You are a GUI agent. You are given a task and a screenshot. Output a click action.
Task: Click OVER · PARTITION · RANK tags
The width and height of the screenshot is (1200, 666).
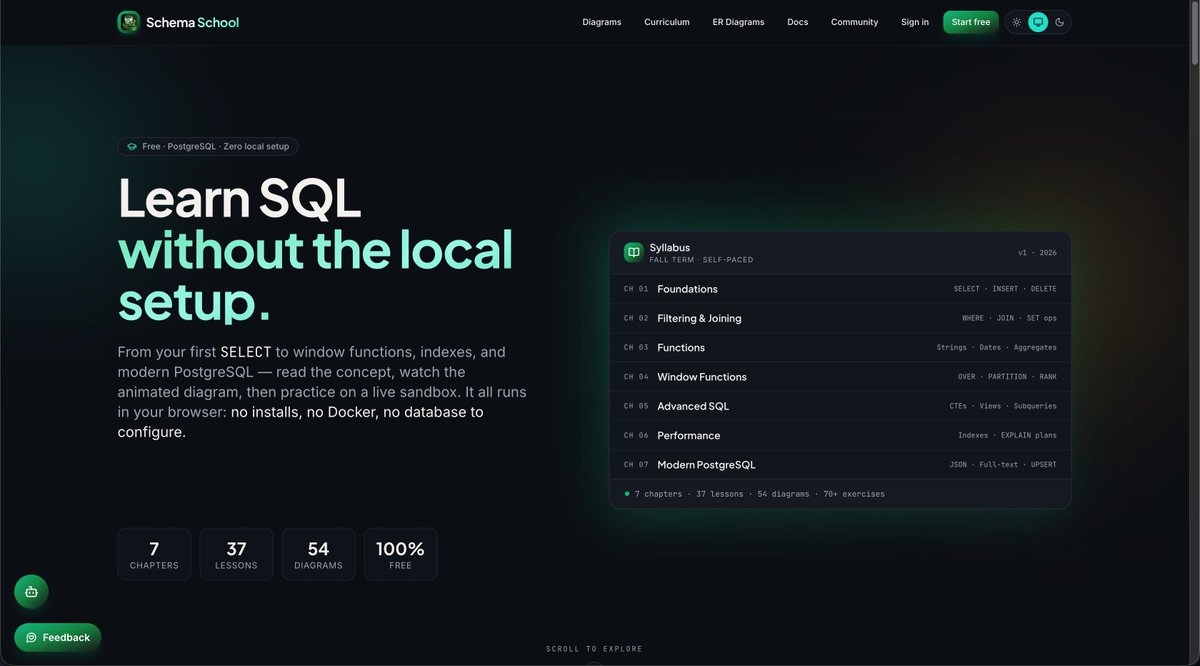(x=1007, y=377)
